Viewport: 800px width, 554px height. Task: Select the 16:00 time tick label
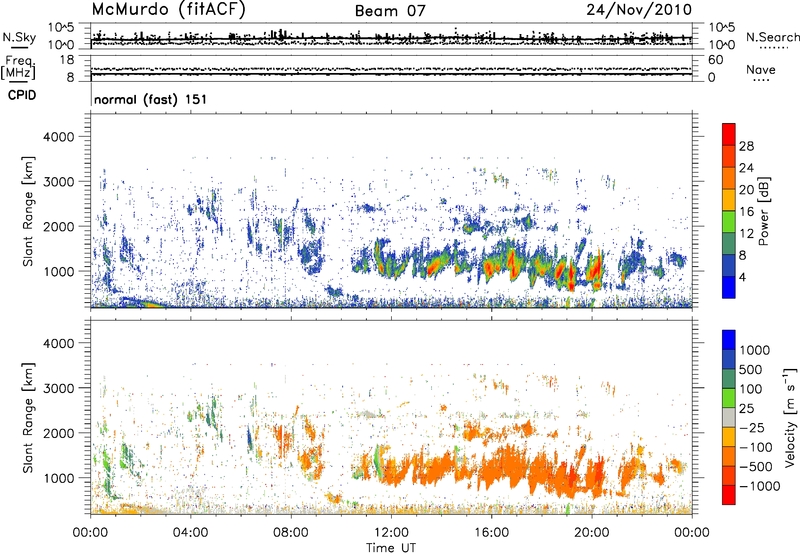pyautogui.click(x=491, y=533)
